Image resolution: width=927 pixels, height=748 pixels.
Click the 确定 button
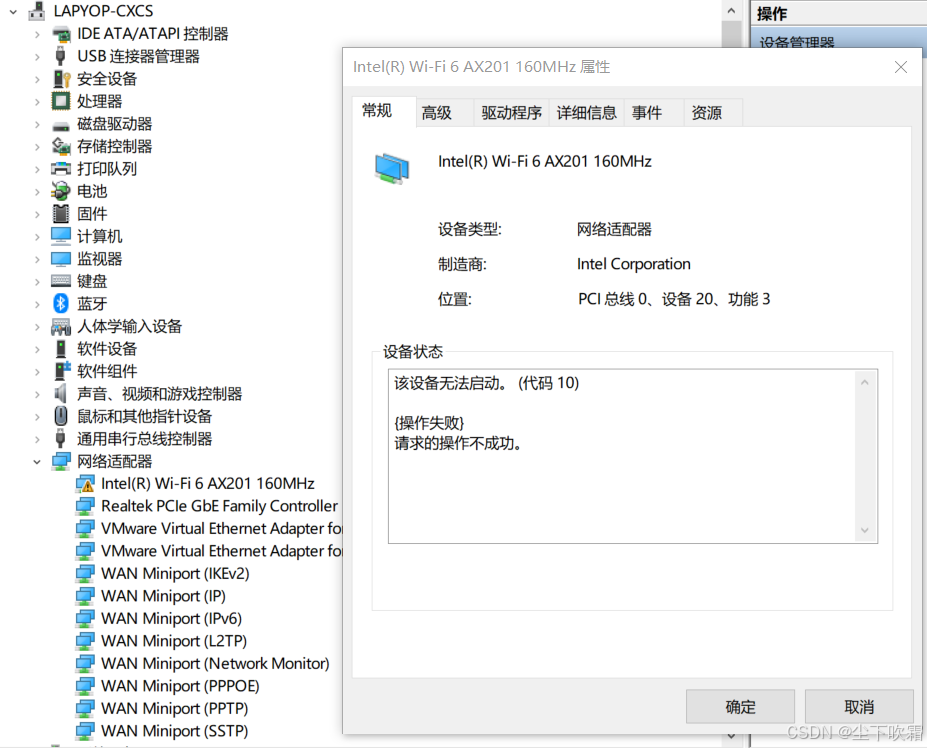(x=740, y=706)
